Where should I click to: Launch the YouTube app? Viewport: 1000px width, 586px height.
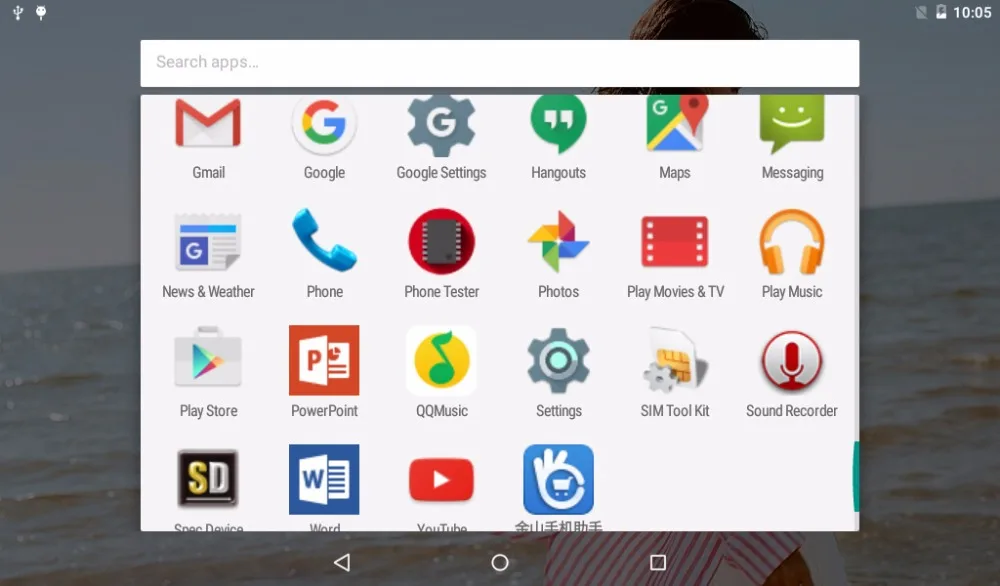pyautogui.click(x=441, y=480)
